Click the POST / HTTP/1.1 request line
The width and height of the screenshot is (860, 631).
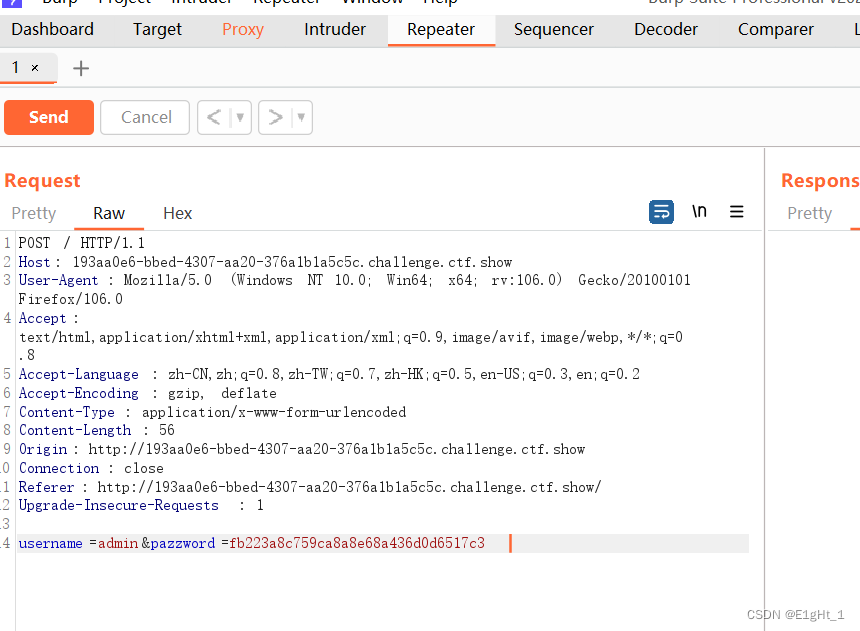point(82,243)
